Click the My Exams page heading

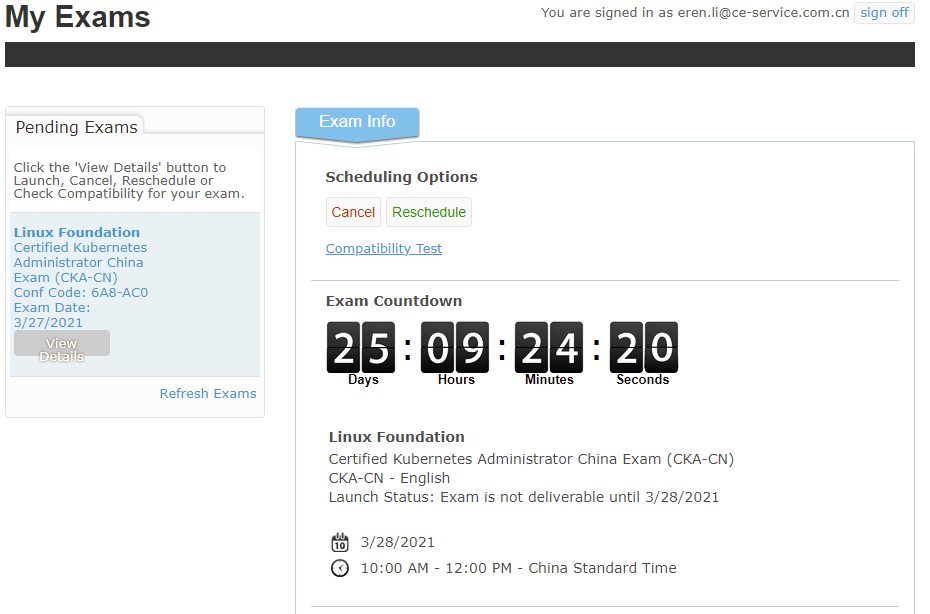coord(78,17)
